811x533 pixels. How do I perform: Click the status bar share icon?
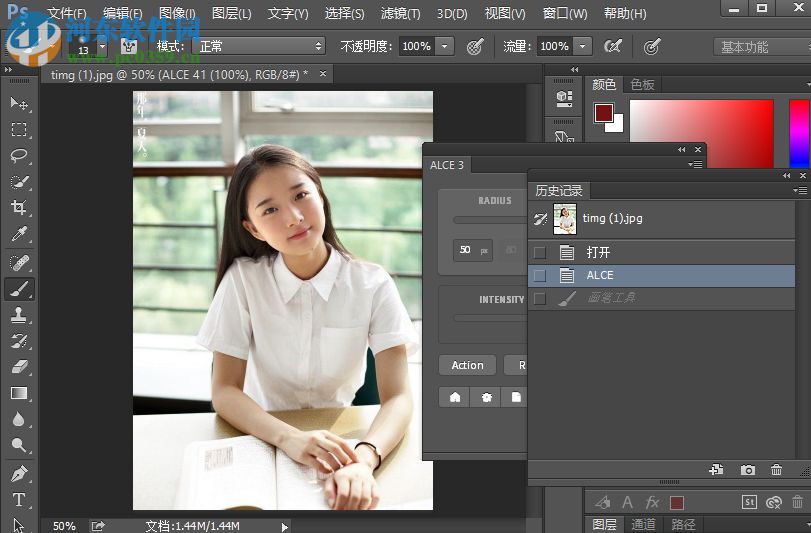click(98, 526)
